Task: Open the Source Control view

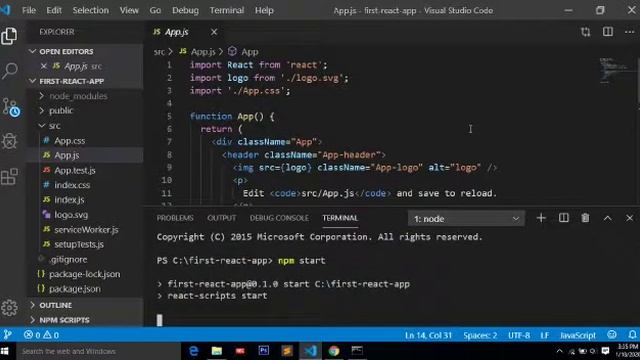Action: (10, 107)
